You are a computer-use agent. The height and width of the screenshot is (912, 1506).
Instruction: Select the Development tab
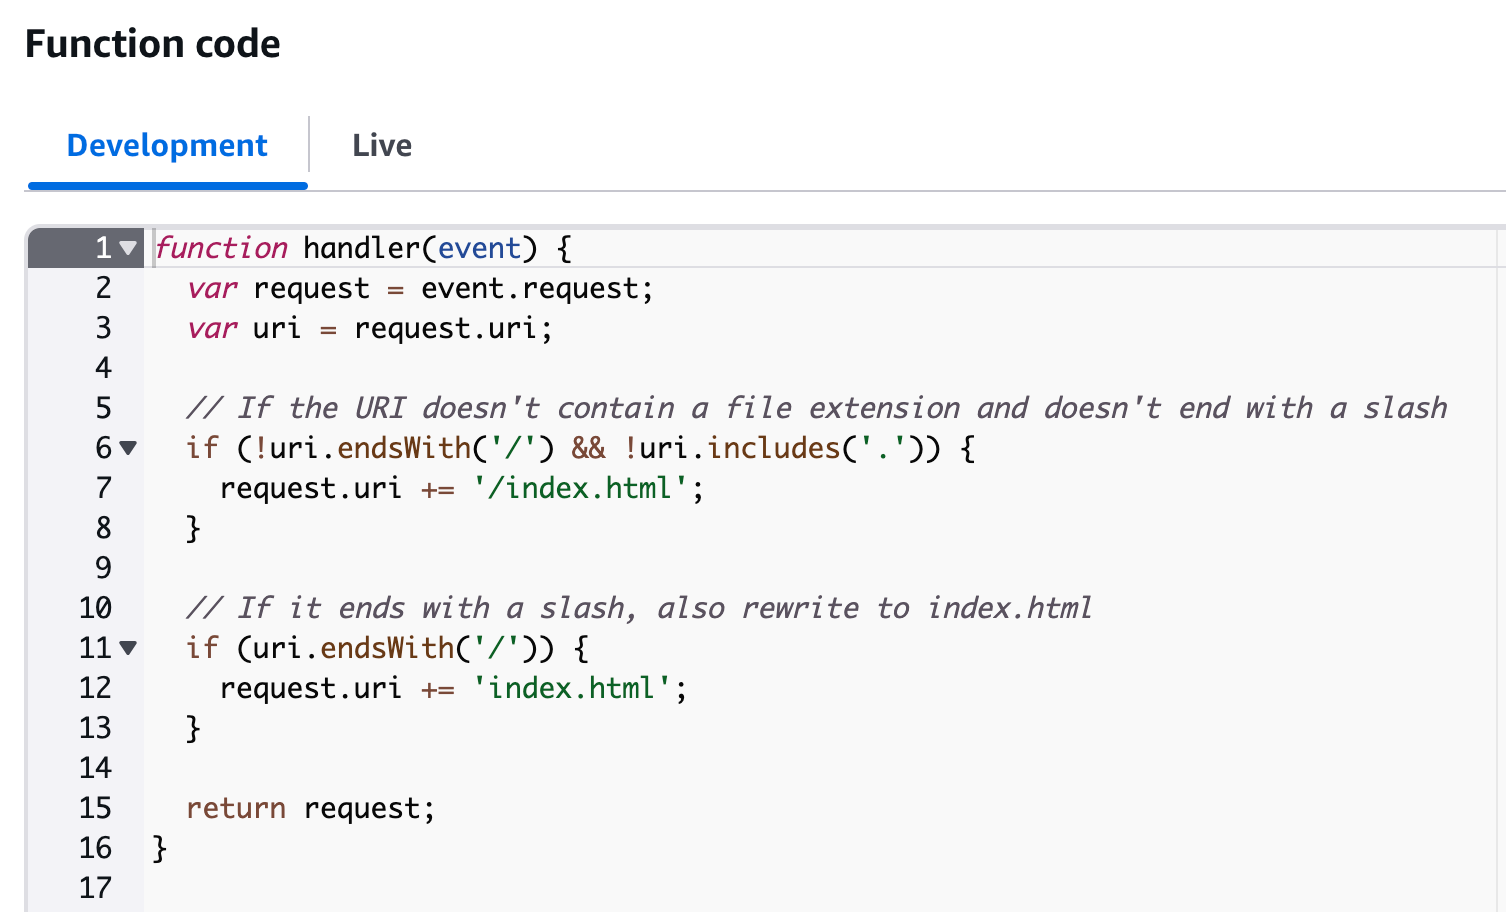[x=166, y=145]
